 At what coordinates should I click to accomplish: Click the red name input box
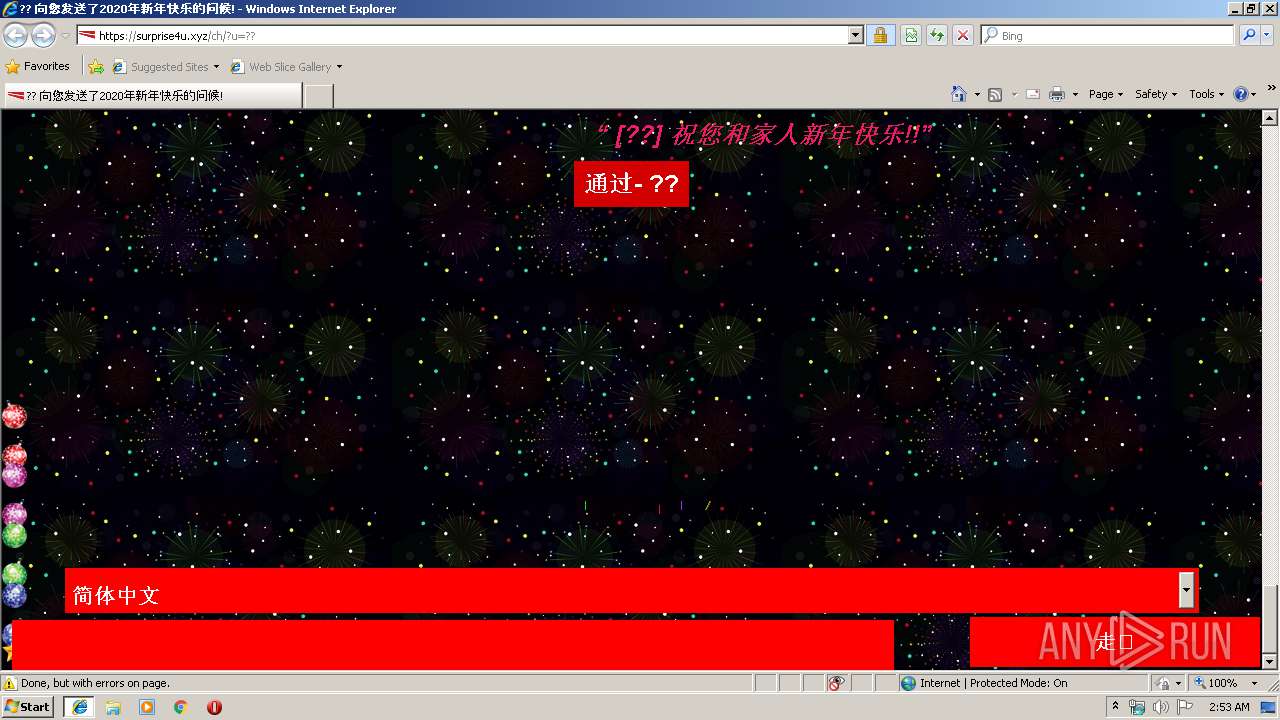click(x=452, y=644)
